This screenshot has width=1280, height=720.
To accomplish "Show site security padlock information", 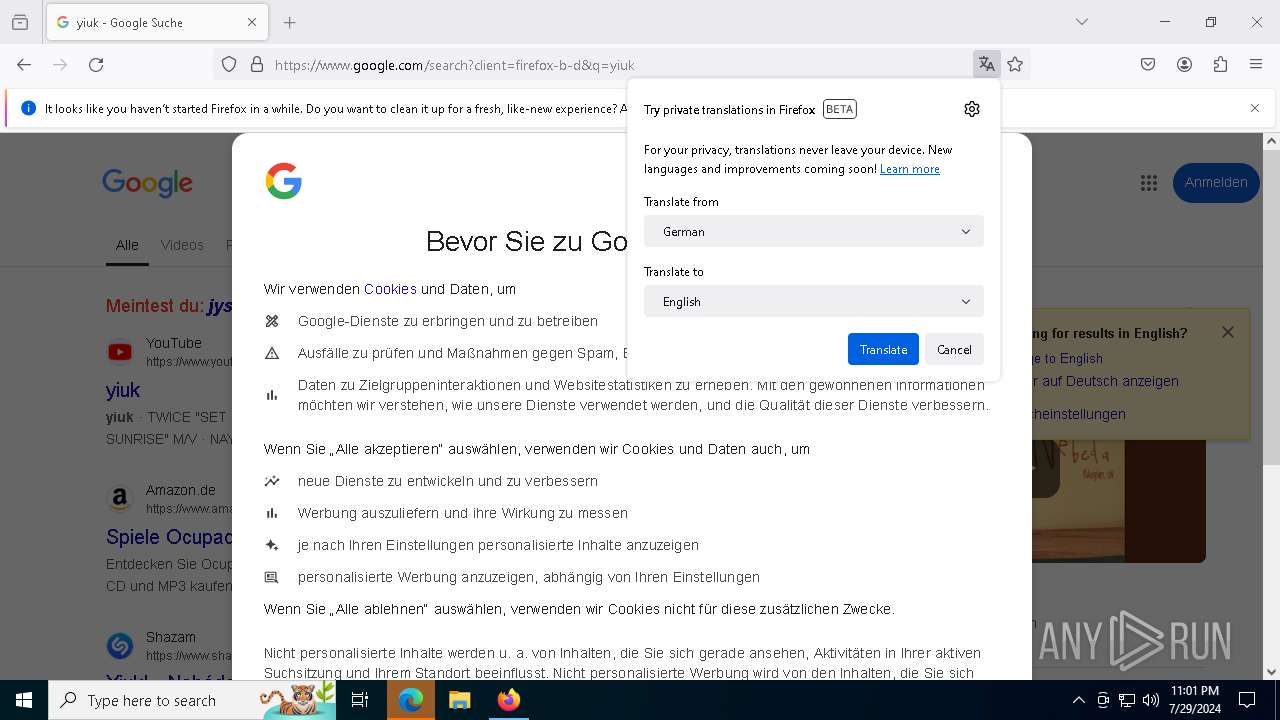I will 257,64.
